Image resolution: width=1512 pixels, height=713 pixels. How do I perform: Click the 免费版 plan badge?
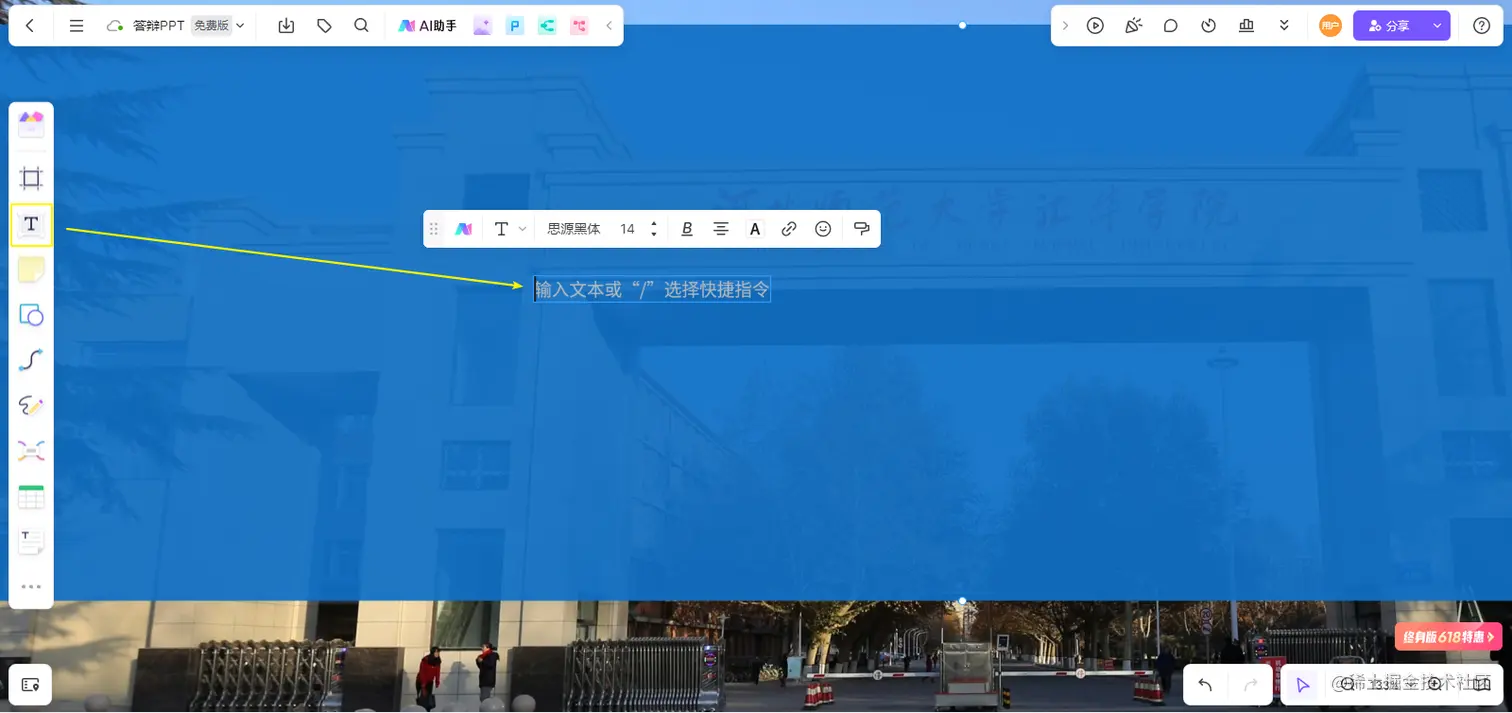pyautogui.click(x=211, y=26)
